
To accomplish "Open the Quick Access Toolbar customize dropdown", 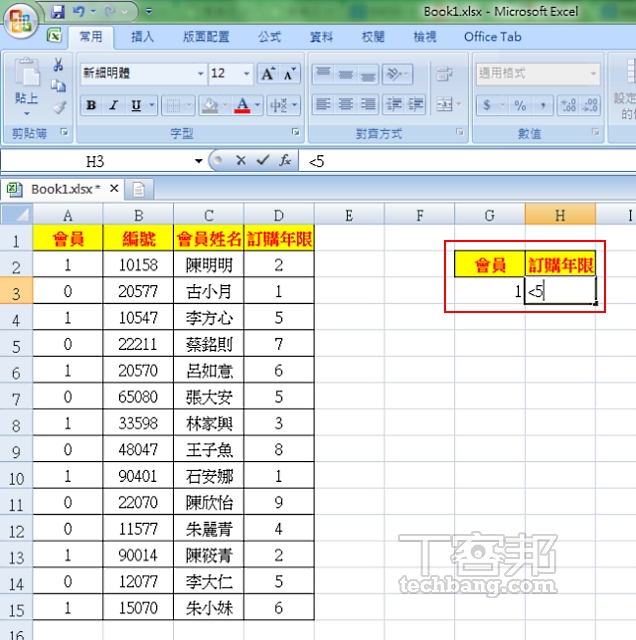I will (149, 11).
